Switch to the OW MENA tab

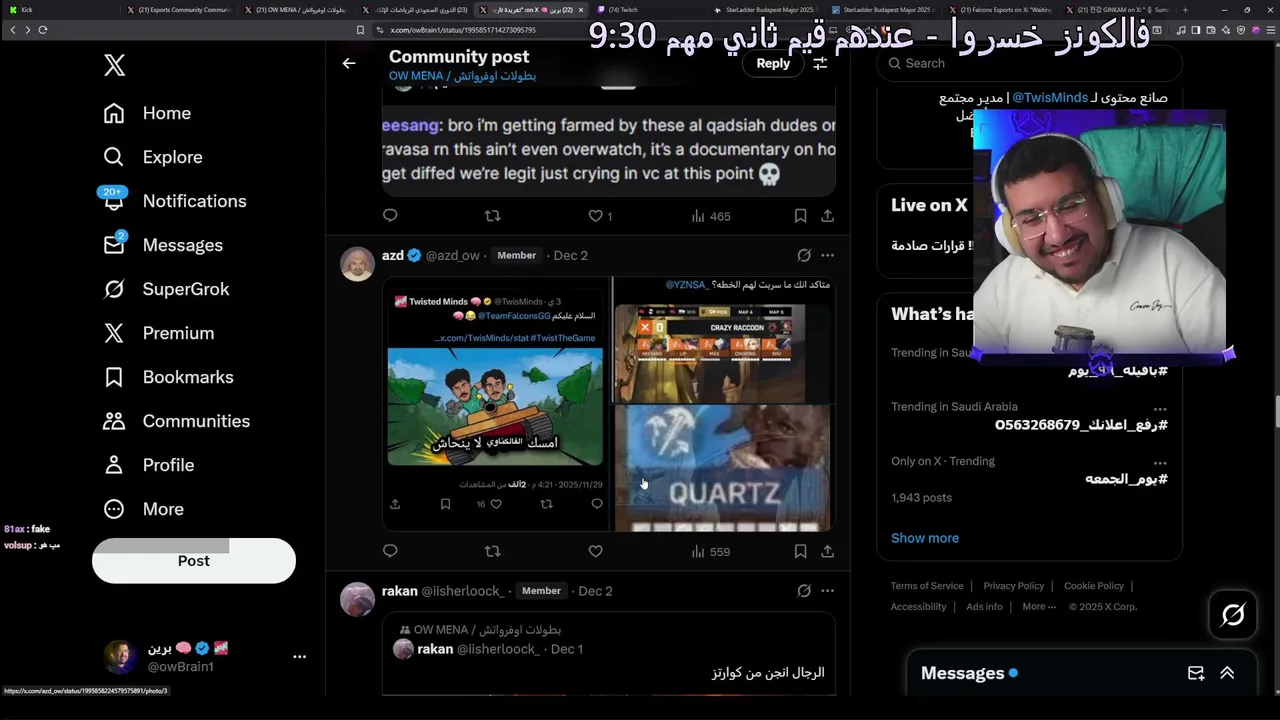(x=296, y=10)
